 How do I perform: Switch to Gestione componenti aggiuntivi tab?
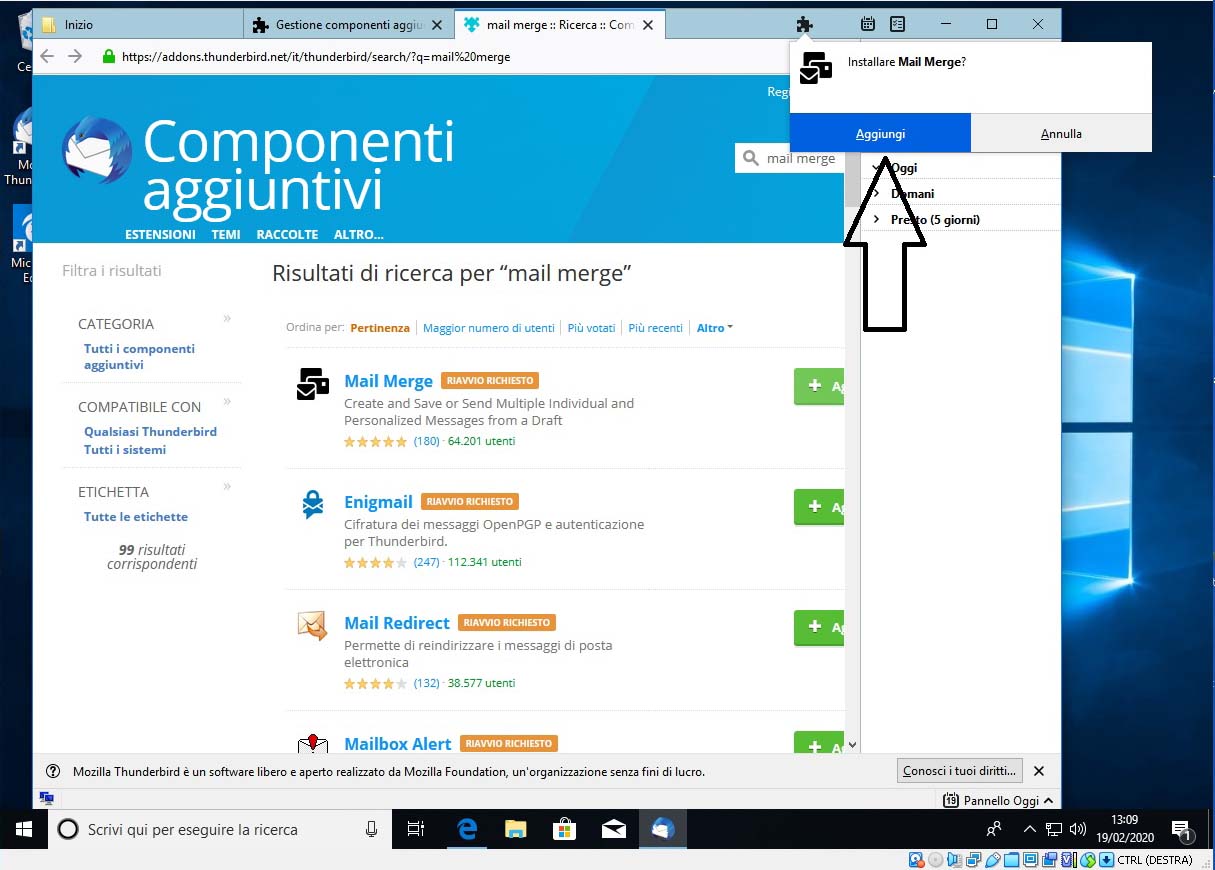coord(348,24)
